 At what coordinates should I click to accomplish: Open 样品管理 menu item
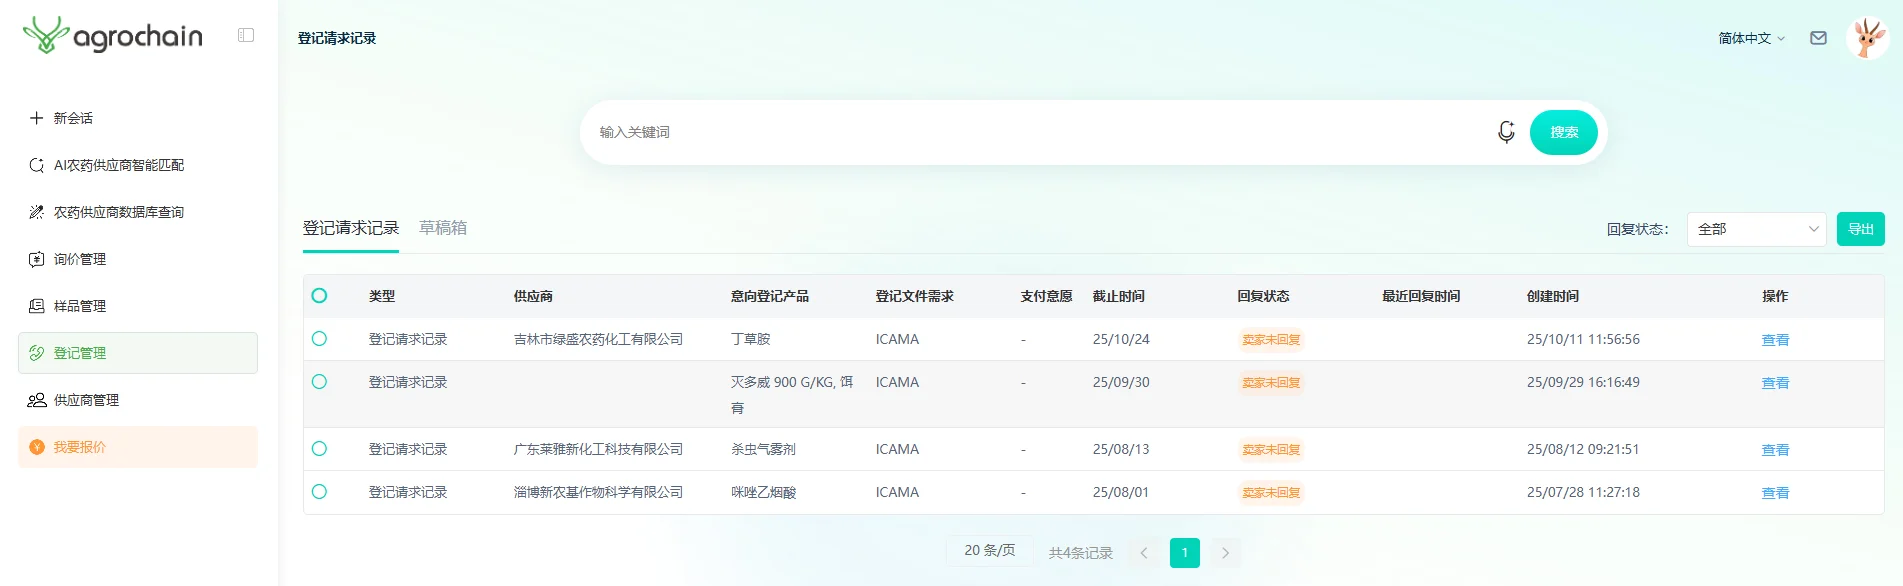tap(138, 306)
